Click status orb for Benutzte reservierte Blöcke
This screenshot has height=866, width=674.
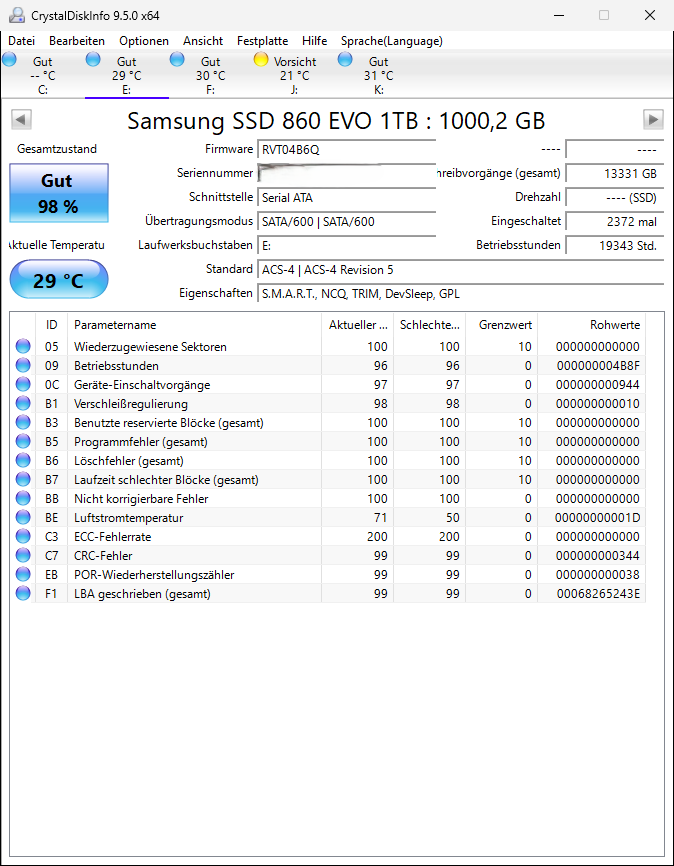click(23, 423)
